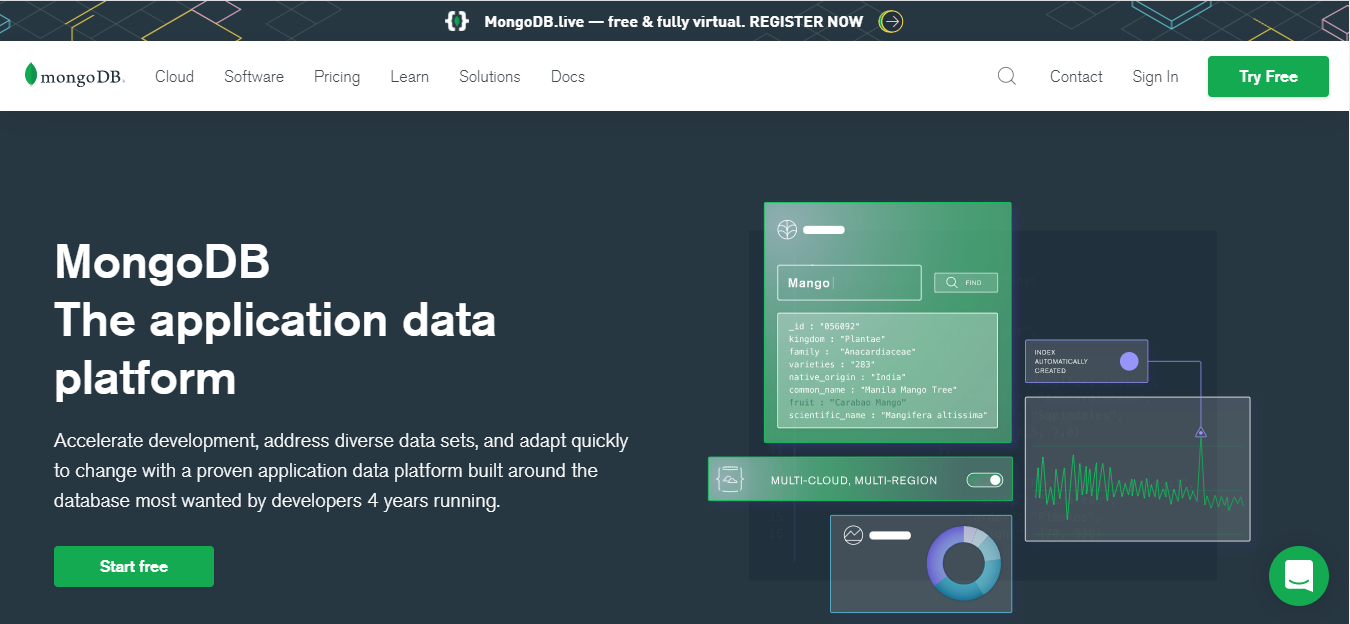Go to Pricing page
The height and width of the screenshot is (624, 1350).
(x=337, y=76)
